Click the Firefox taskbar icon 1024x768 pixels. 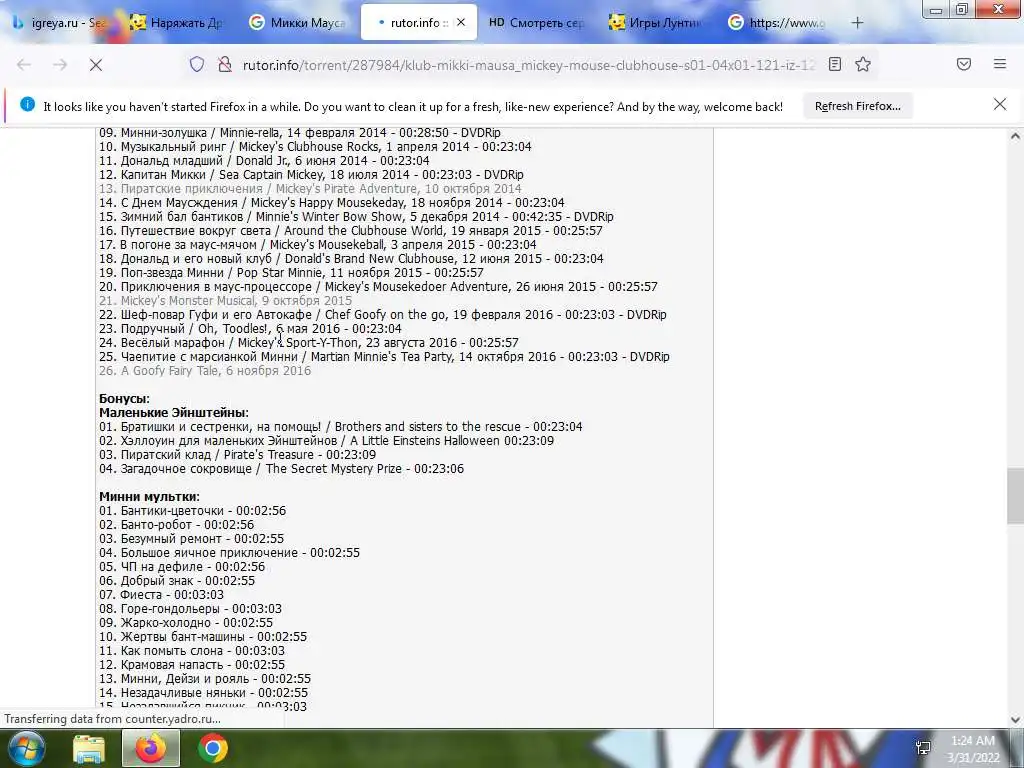point(151,749)
